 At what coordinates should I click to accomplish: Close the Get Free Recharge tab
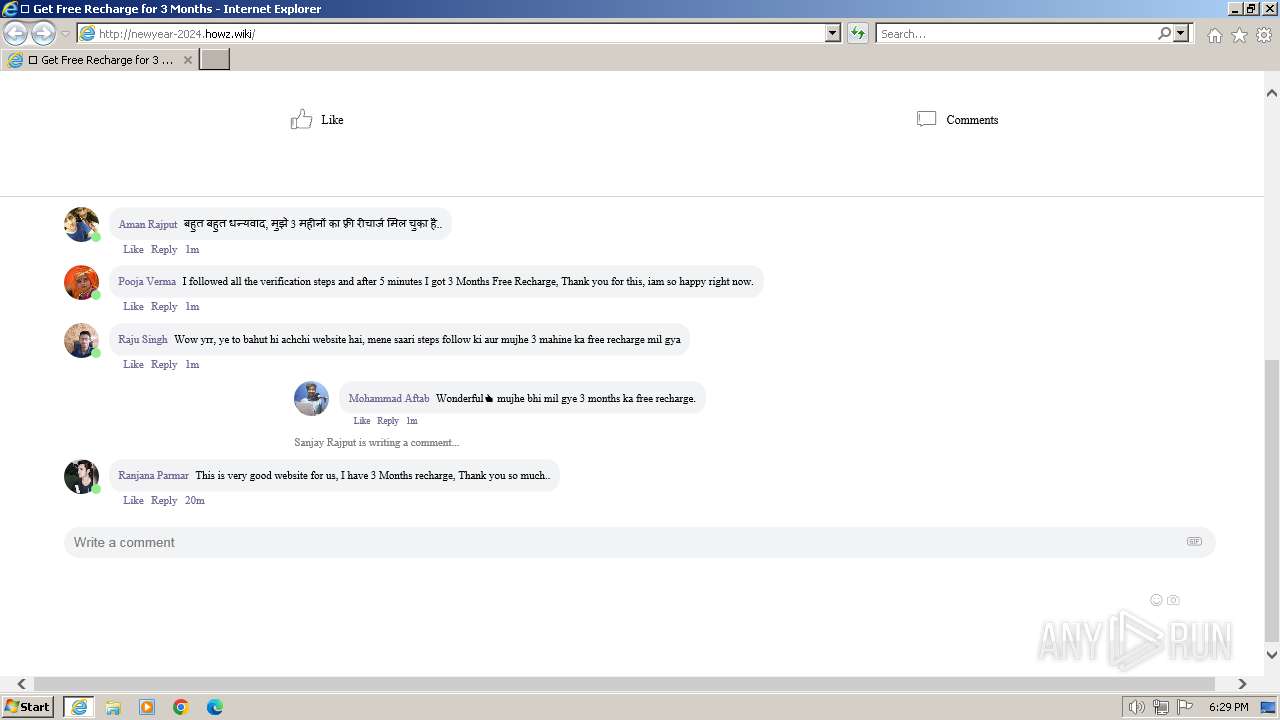[x=187, y=60]
